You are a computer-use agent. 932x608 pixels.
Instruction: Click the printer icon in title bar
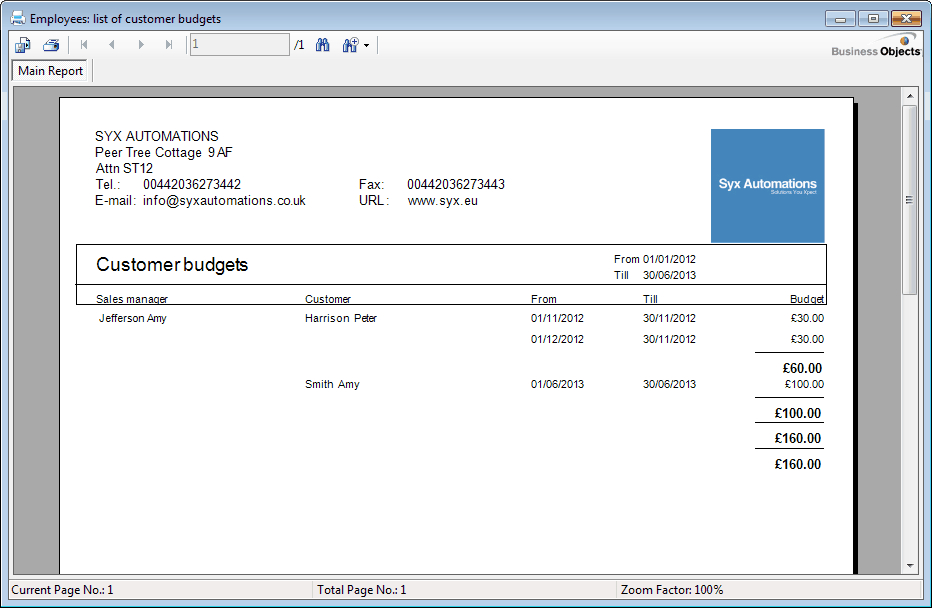[18, 18]
